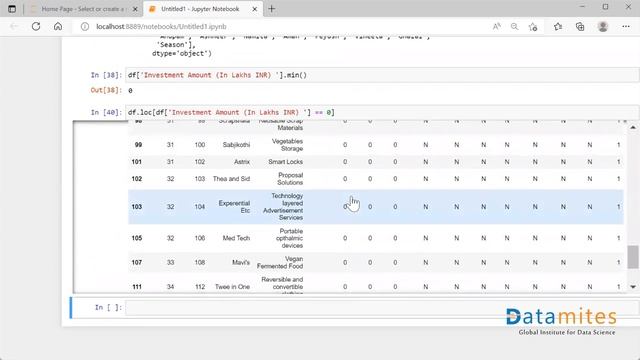The height and width of the screenshot is (360, 640).
Task: Click the zoom magnifier icon
Action: (514, 27)
